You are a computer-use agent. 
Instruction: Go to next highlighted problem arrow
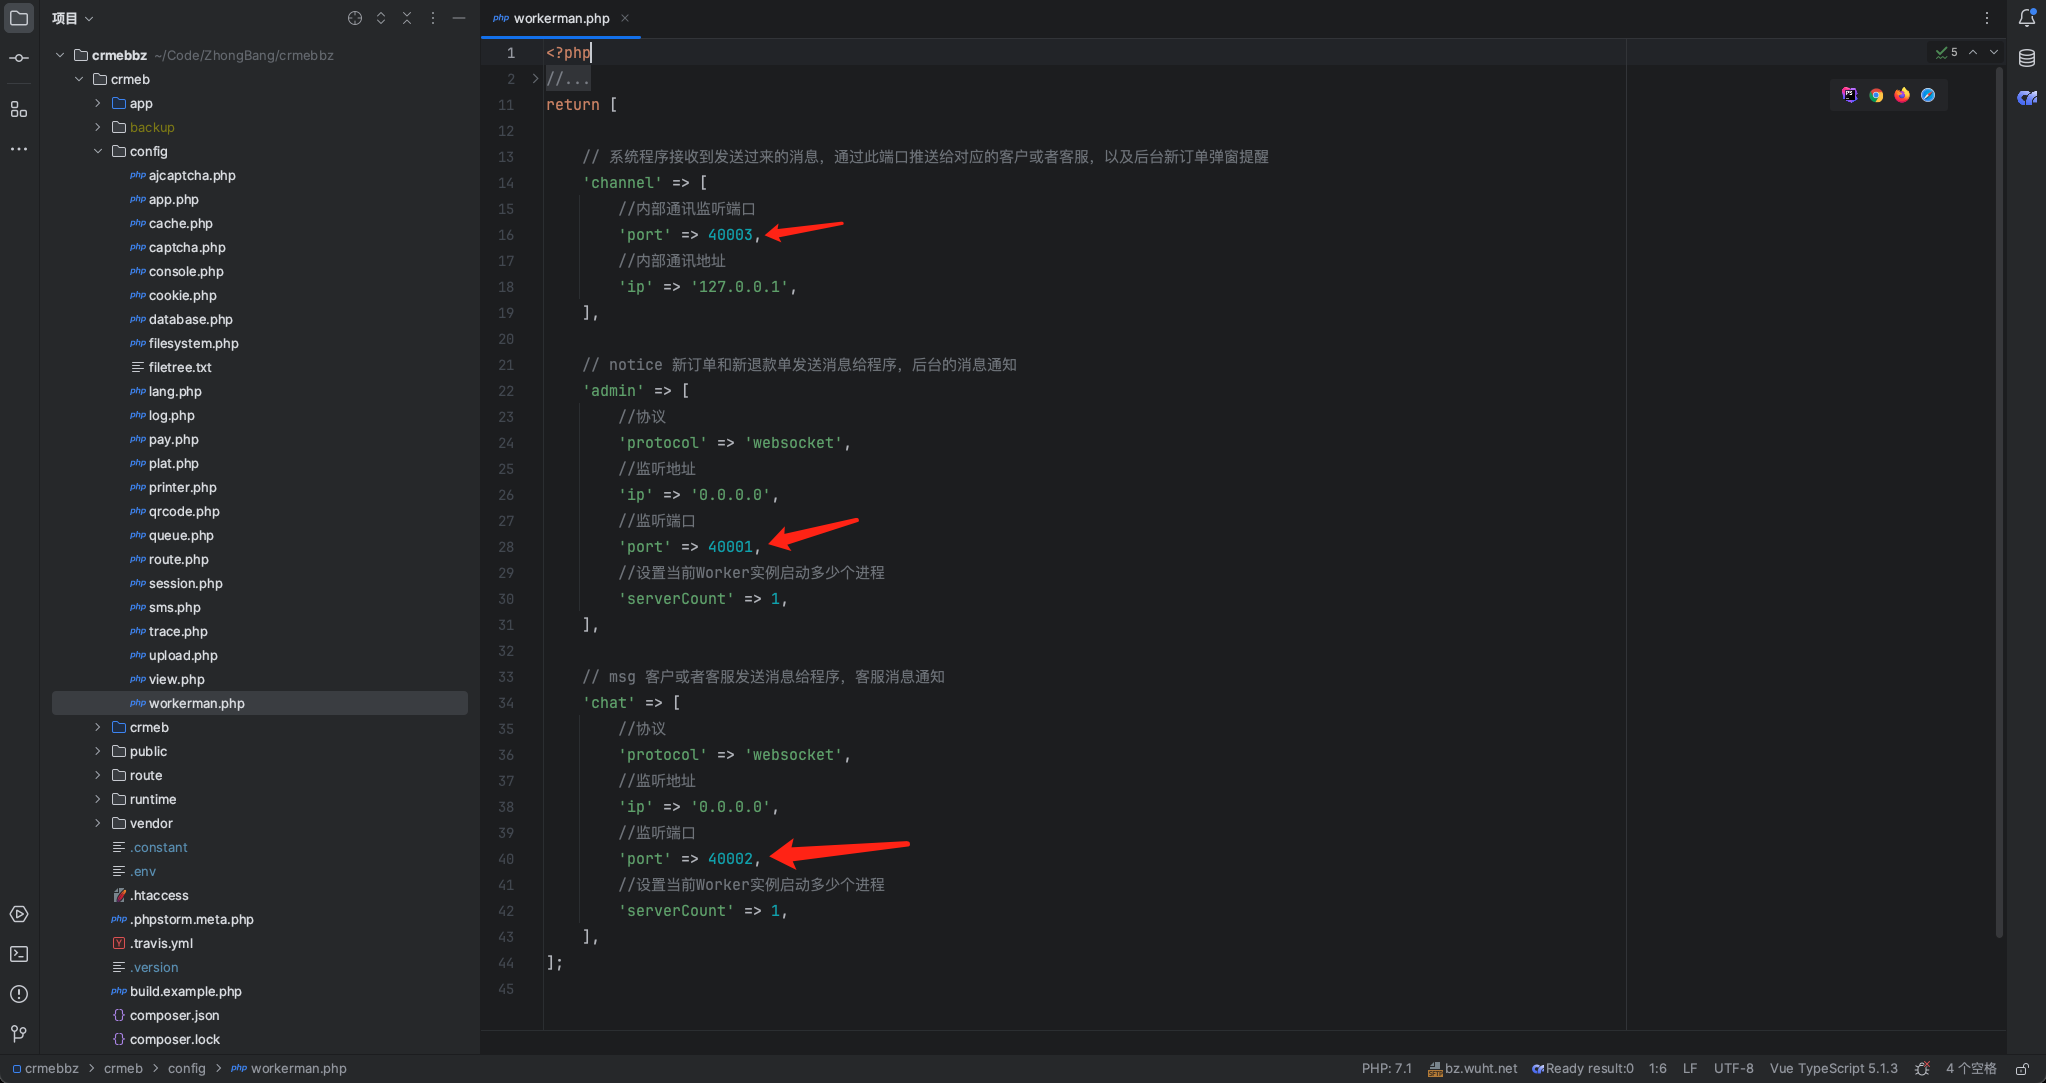click(1994, 52)
